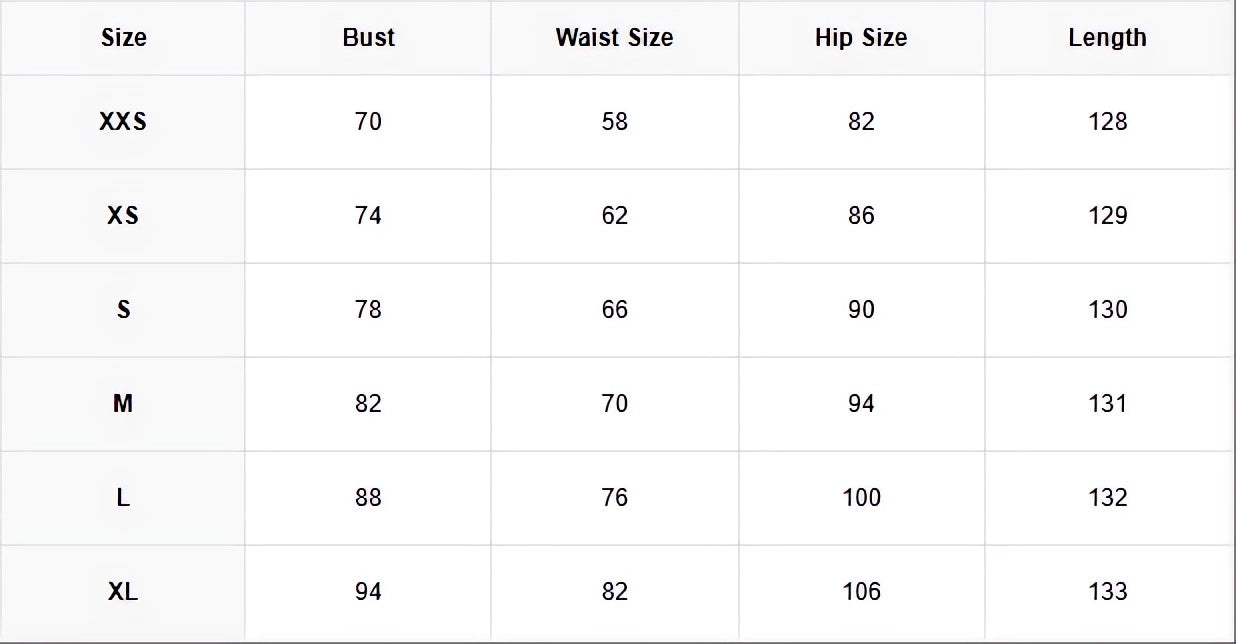The height and width of the screenshot is (644, 1236).
Task: Select the XL size row label
Action: click(x=123, y=592)
